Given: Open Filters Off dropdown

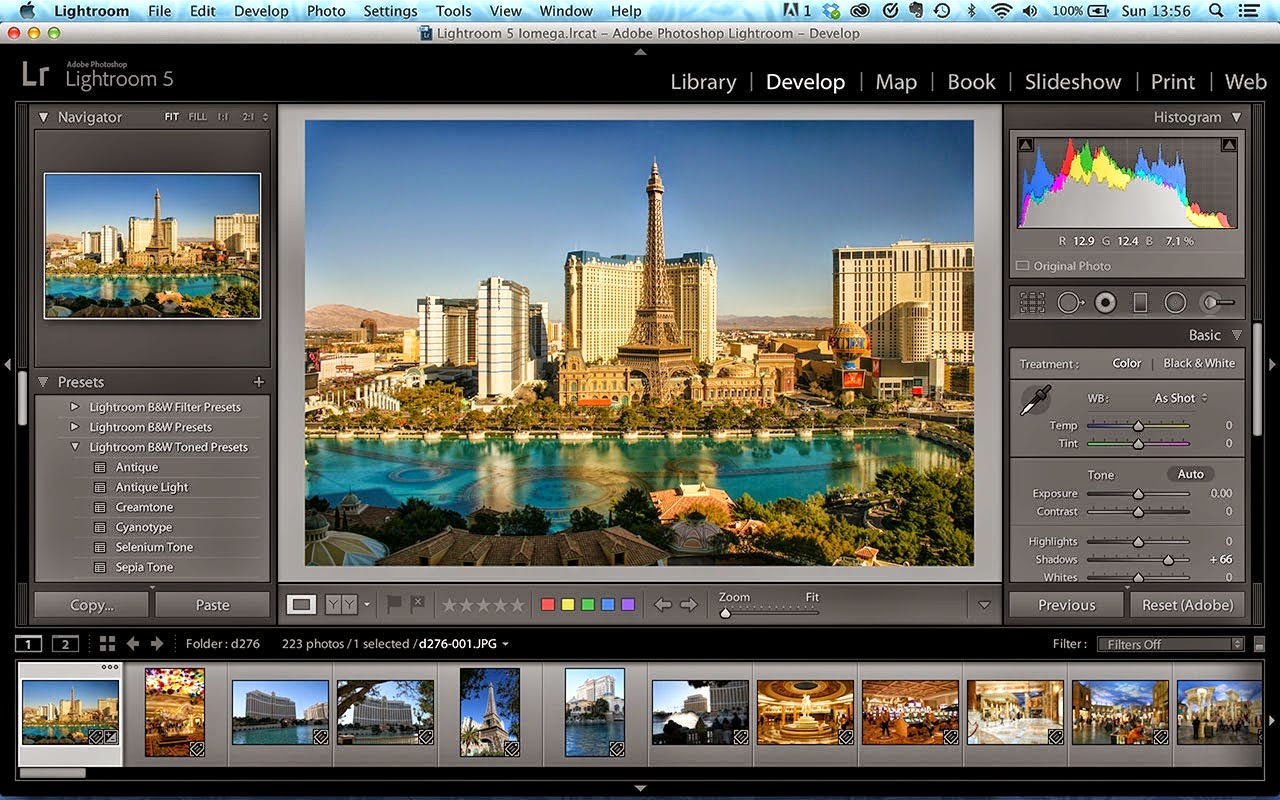Looking at the screenshot, I should (1170, 645).
